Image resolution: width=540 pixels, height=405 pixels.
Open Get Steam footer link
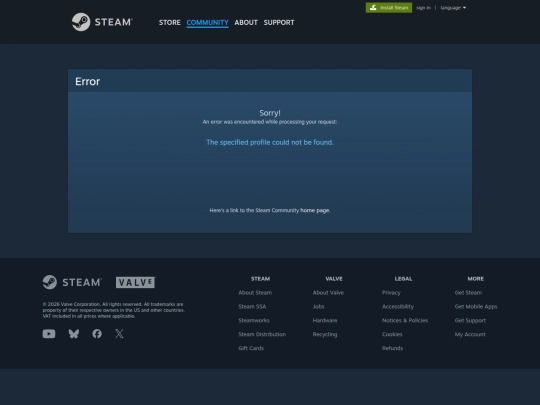pyautogui.click(x=468, y=292)
